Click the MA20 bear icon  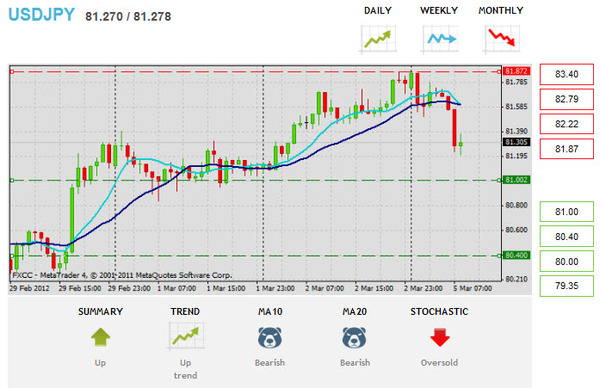(354, 337)
